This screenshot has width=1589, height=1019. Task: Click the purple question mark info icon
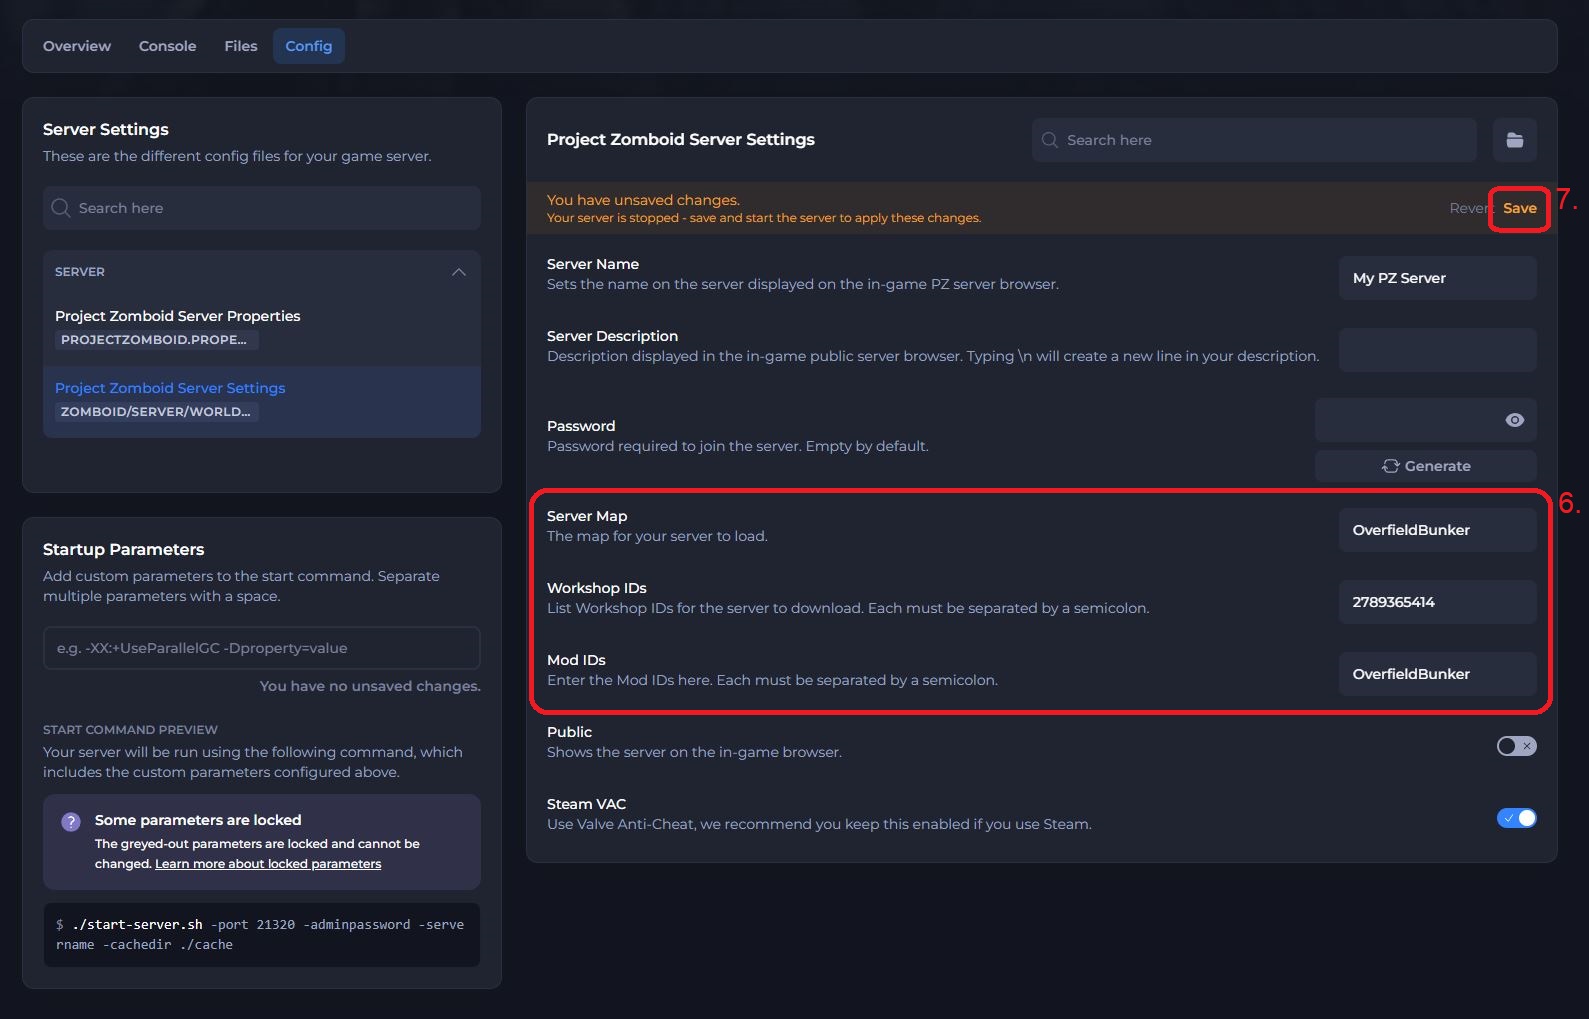pyautogui.click(x=71, y=822)
